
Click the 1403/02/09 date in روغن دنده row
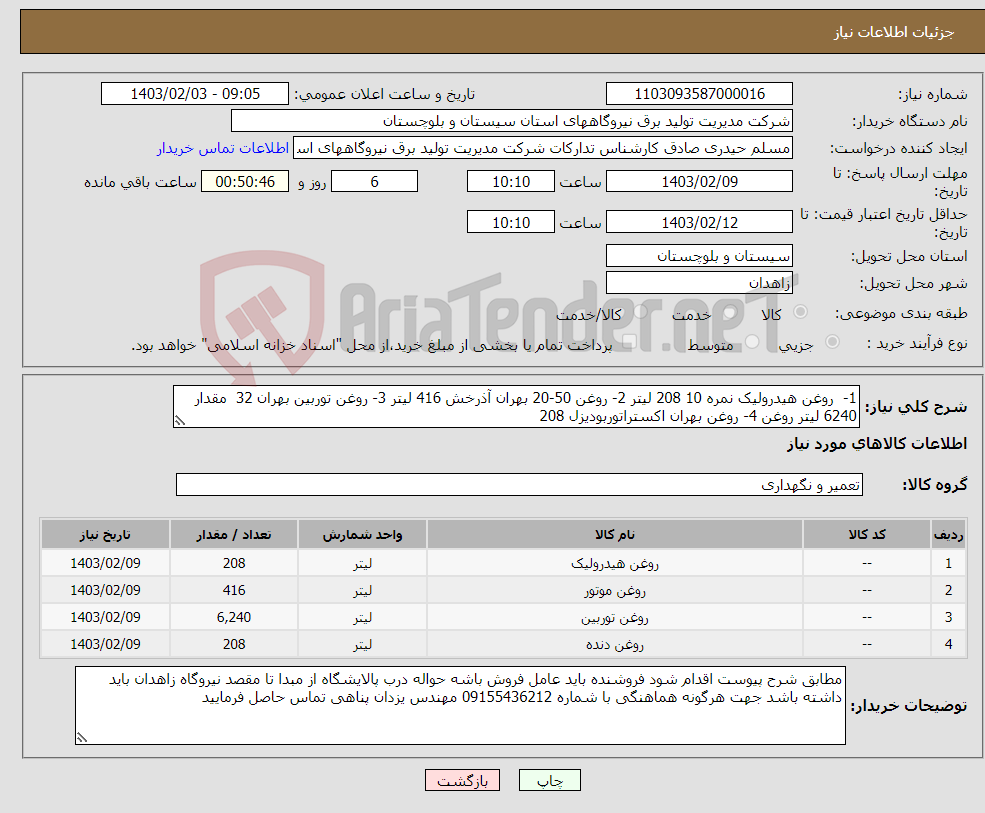[106, 645]
